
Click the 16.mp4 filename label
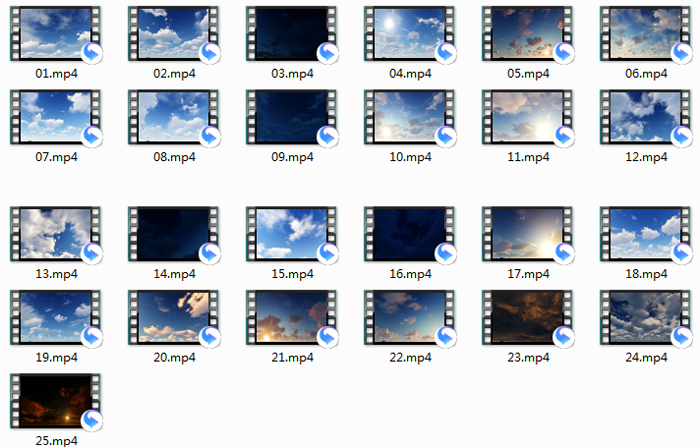coord(409,274)
